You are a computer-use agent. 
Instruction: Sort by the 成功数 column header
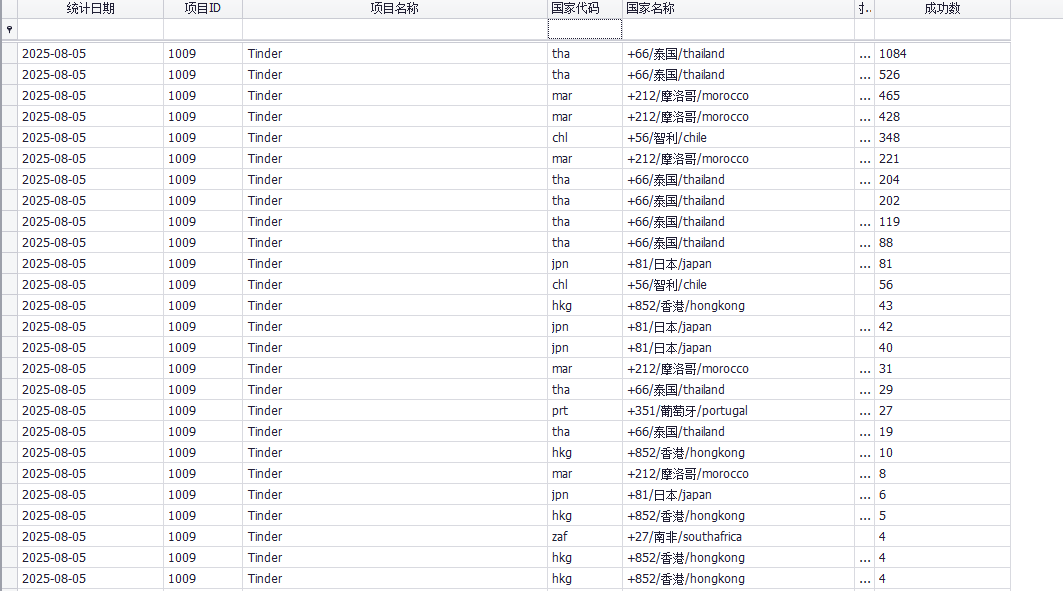click(x=942, y=9)
